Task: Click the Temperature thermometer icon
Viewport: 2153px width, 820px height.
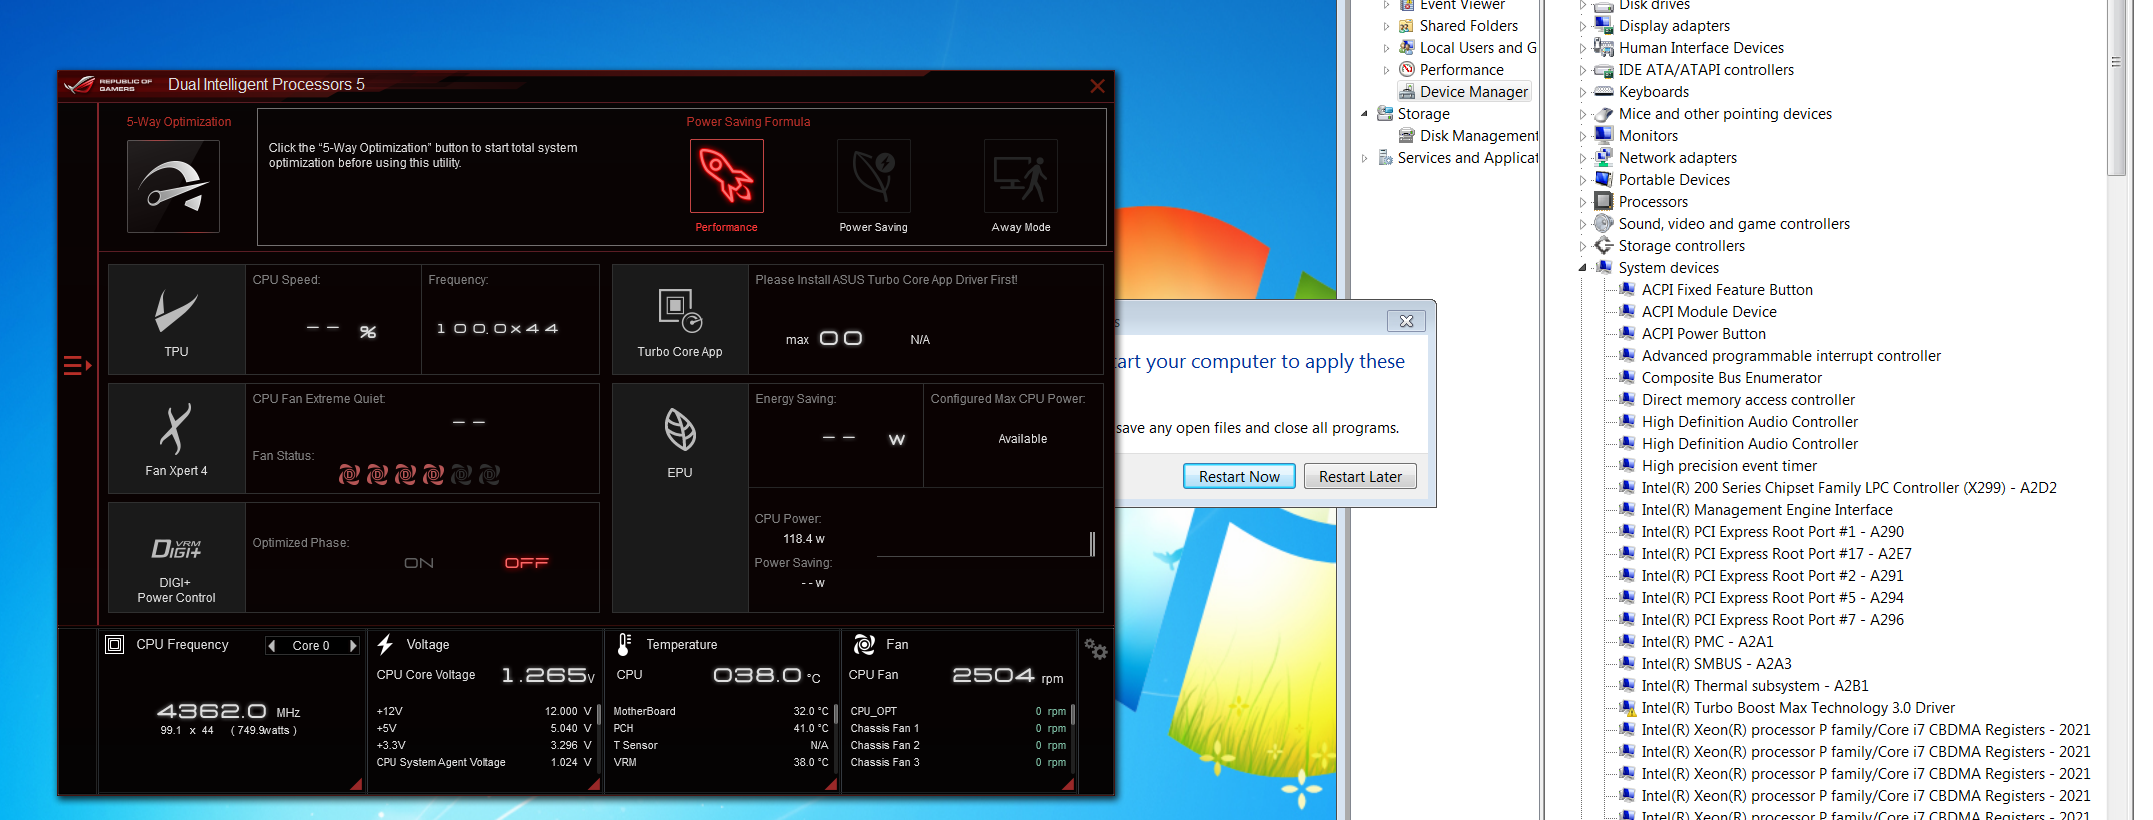Action: click(x=624, y=645)
